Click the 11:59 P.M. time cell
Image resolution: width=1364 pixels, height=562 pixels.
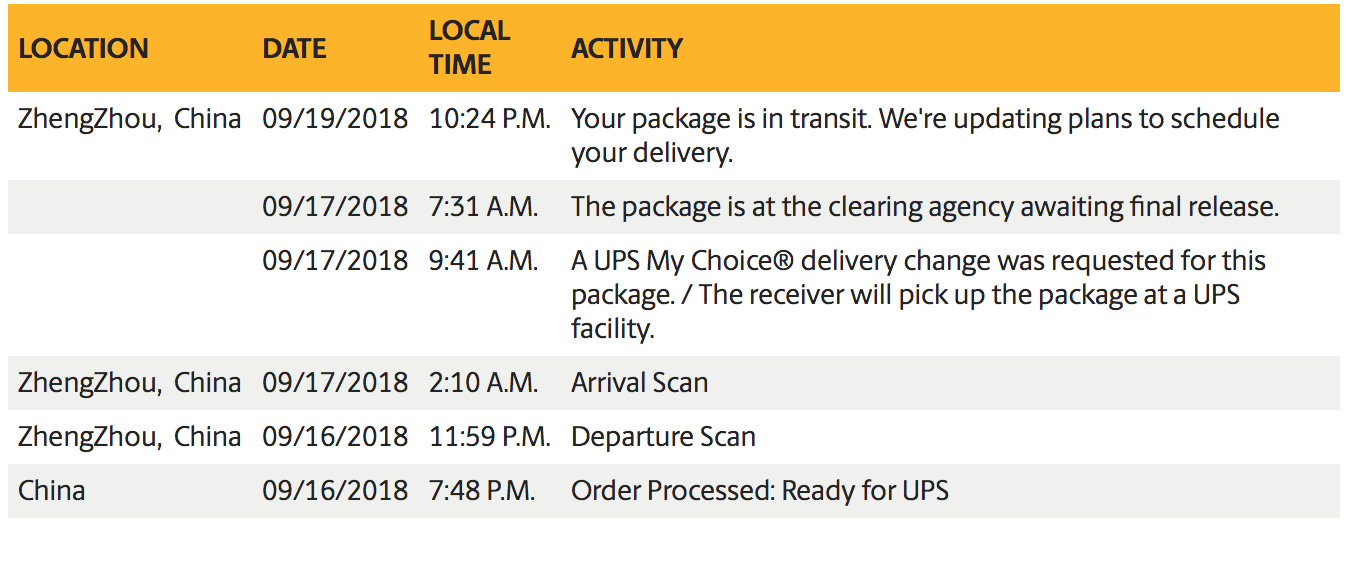coord(490,436)
